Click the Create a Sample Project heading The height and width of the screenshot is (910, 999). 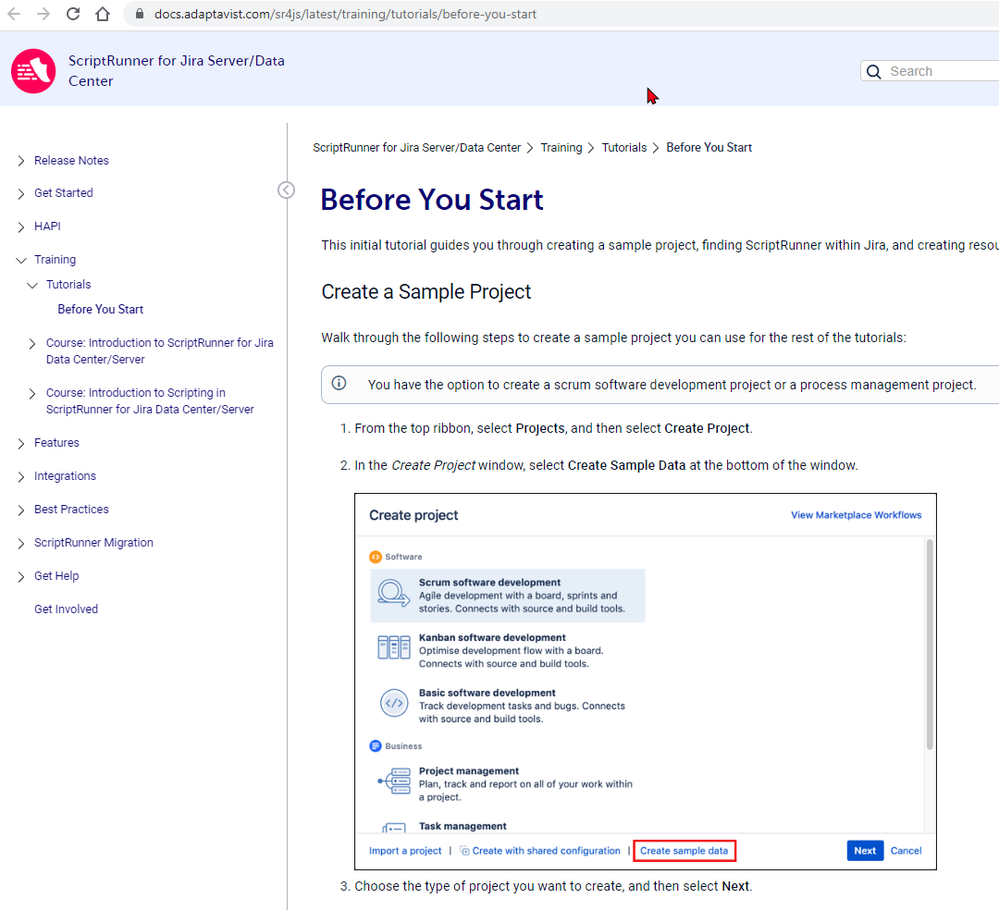(426, 292)
